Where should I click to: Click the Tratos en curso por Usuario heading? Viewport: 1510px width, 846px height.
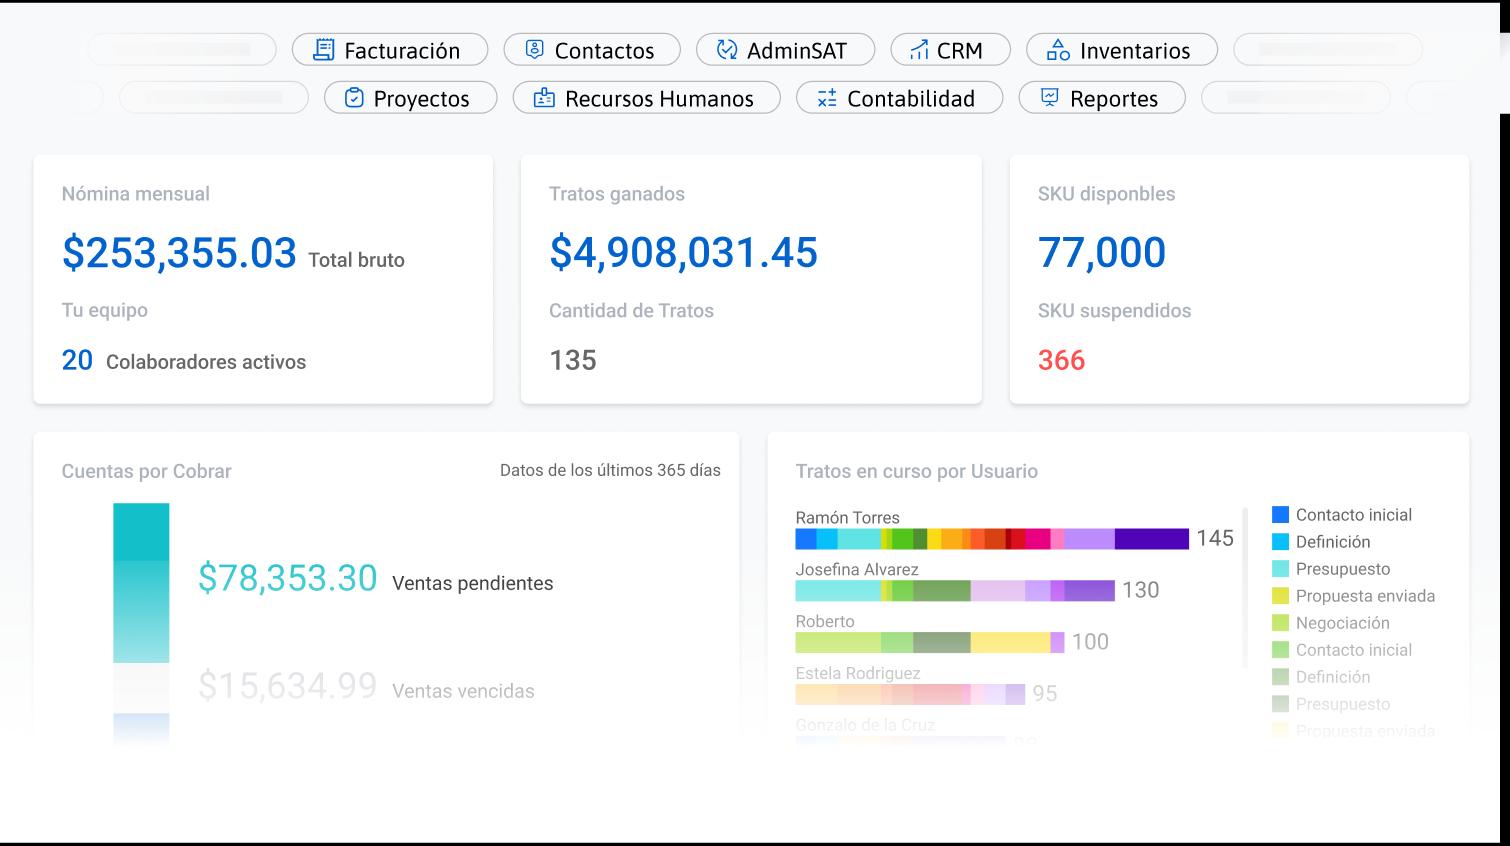pyautogui.click(x=916, y=471)
